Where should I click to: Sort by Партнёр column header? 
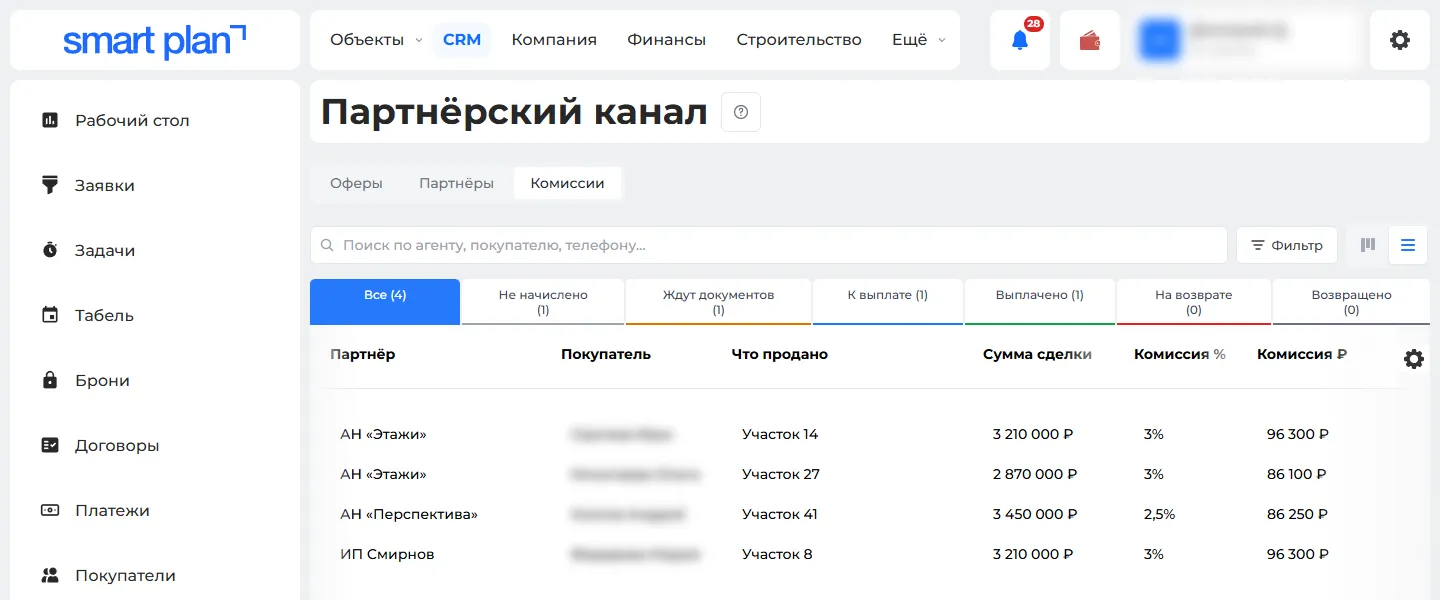(x=363, y=354)
